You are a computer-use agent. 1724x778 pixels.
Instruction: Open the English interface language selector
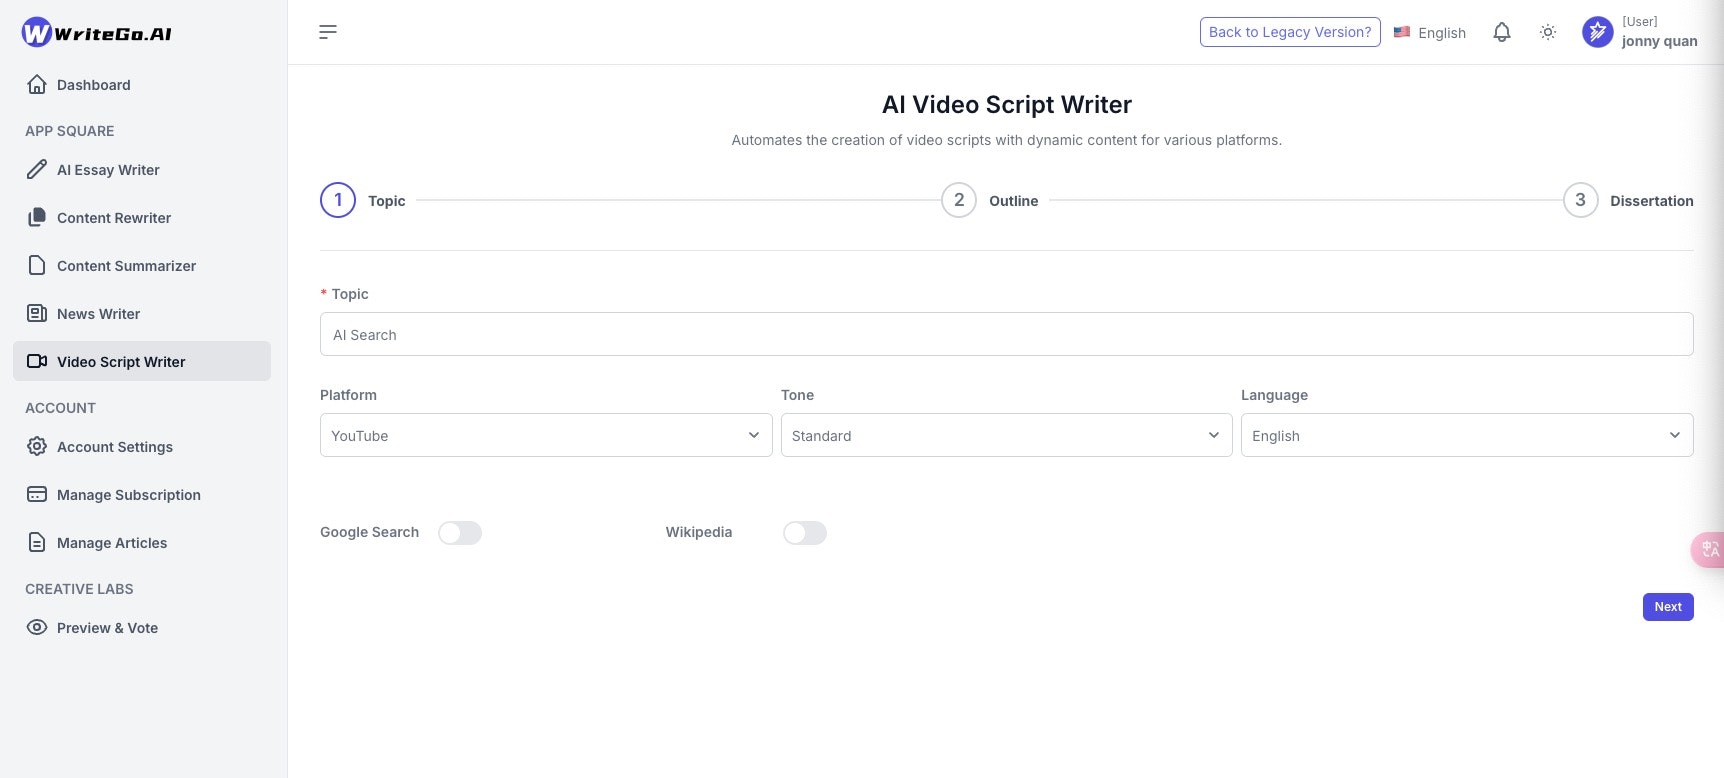pyautogui.click(x=1430, y=32)
